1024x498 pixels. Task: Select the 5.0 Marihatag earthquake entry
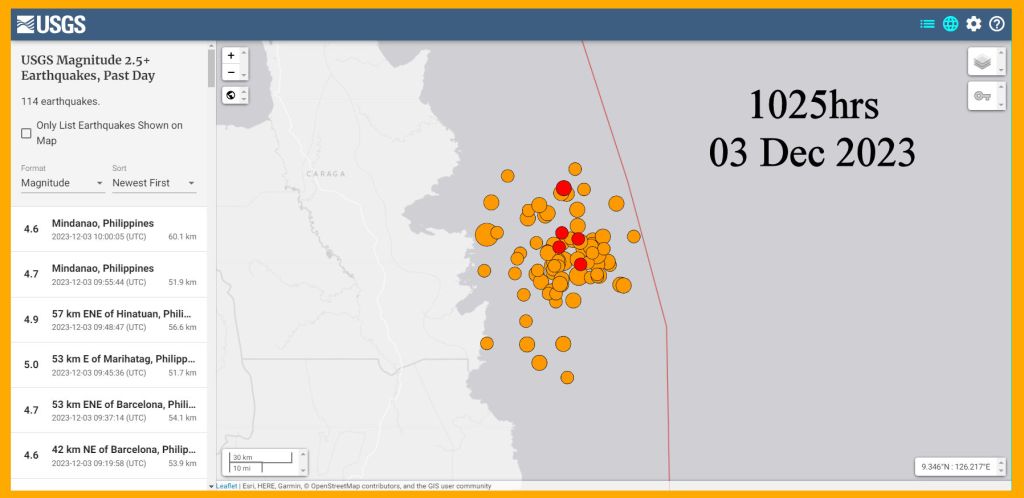(x=108, y=365)
